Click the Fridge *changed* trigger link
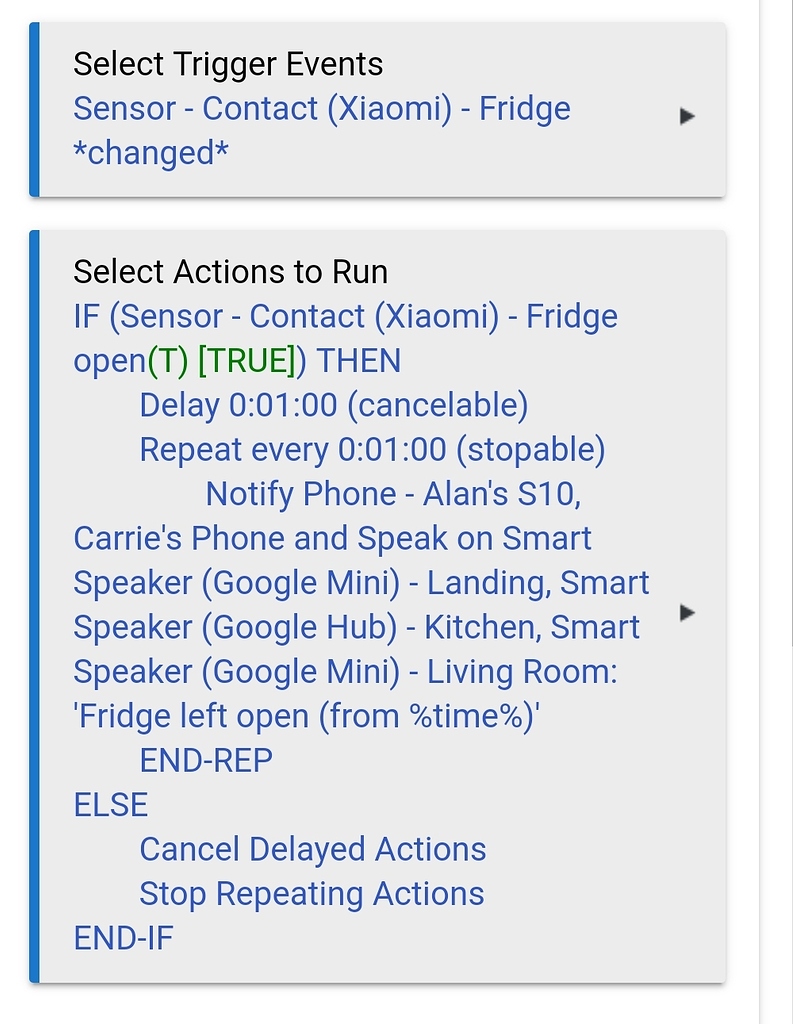 [x=321, y=130]
